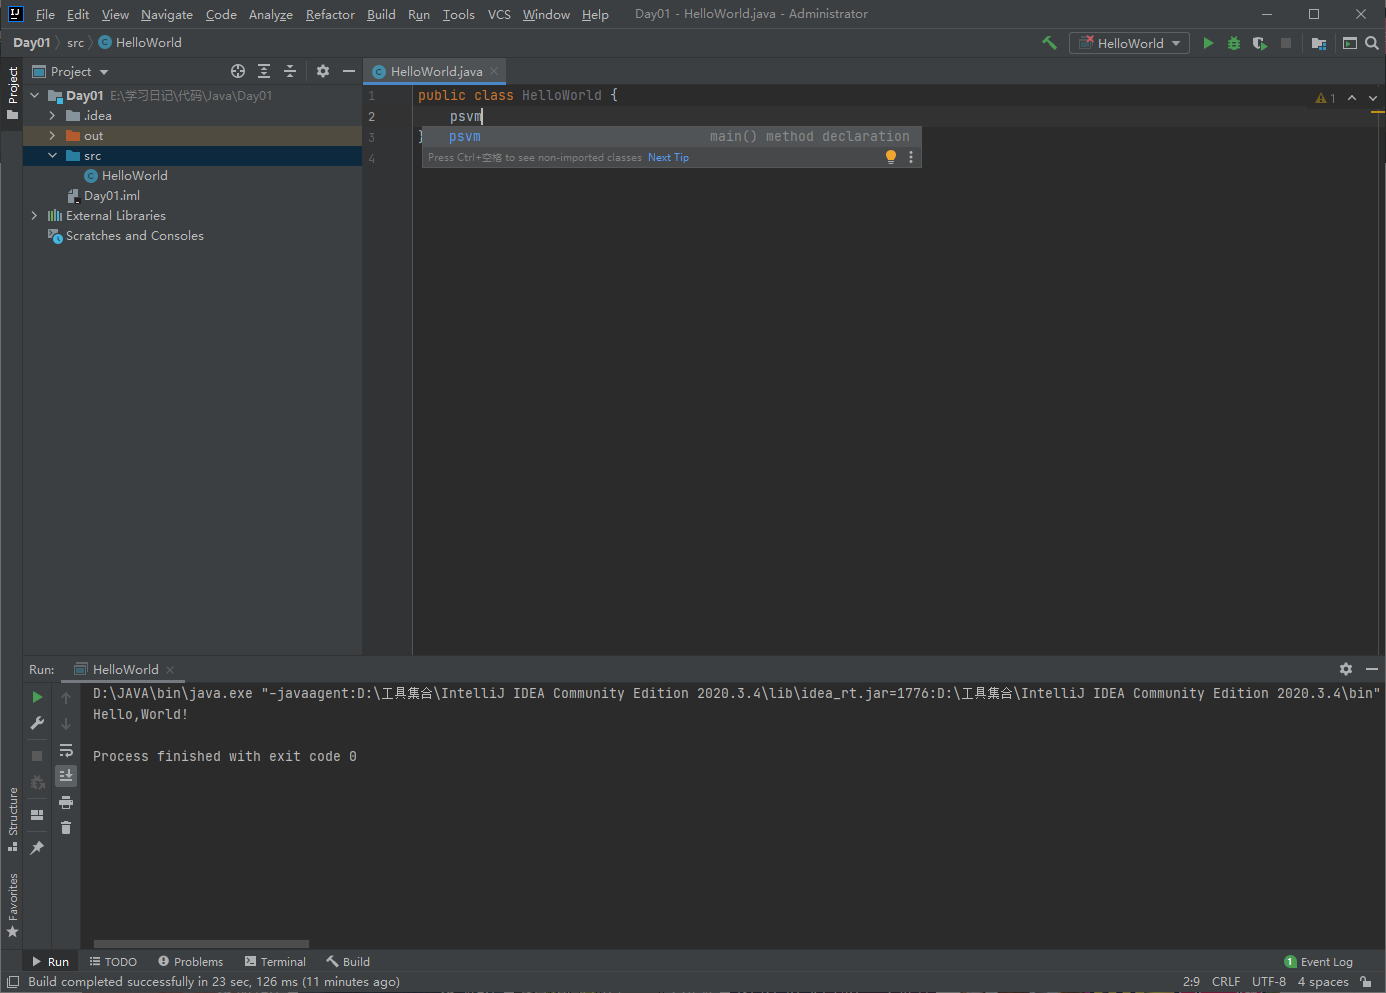Collapse the src folder
This screenshot has width=1386, height=993.
pos(52,155)
